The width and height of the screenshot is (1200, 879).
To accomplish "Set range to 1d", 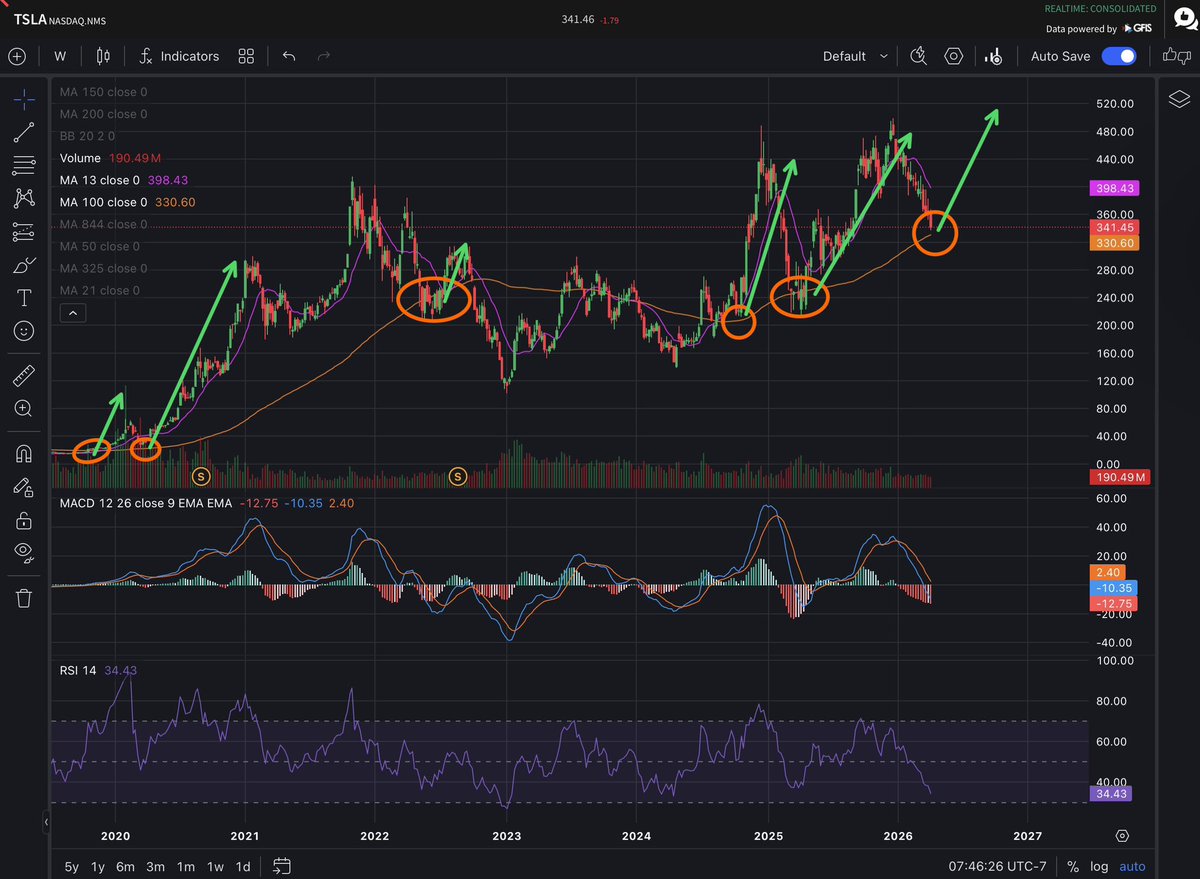I will (243, 866).
